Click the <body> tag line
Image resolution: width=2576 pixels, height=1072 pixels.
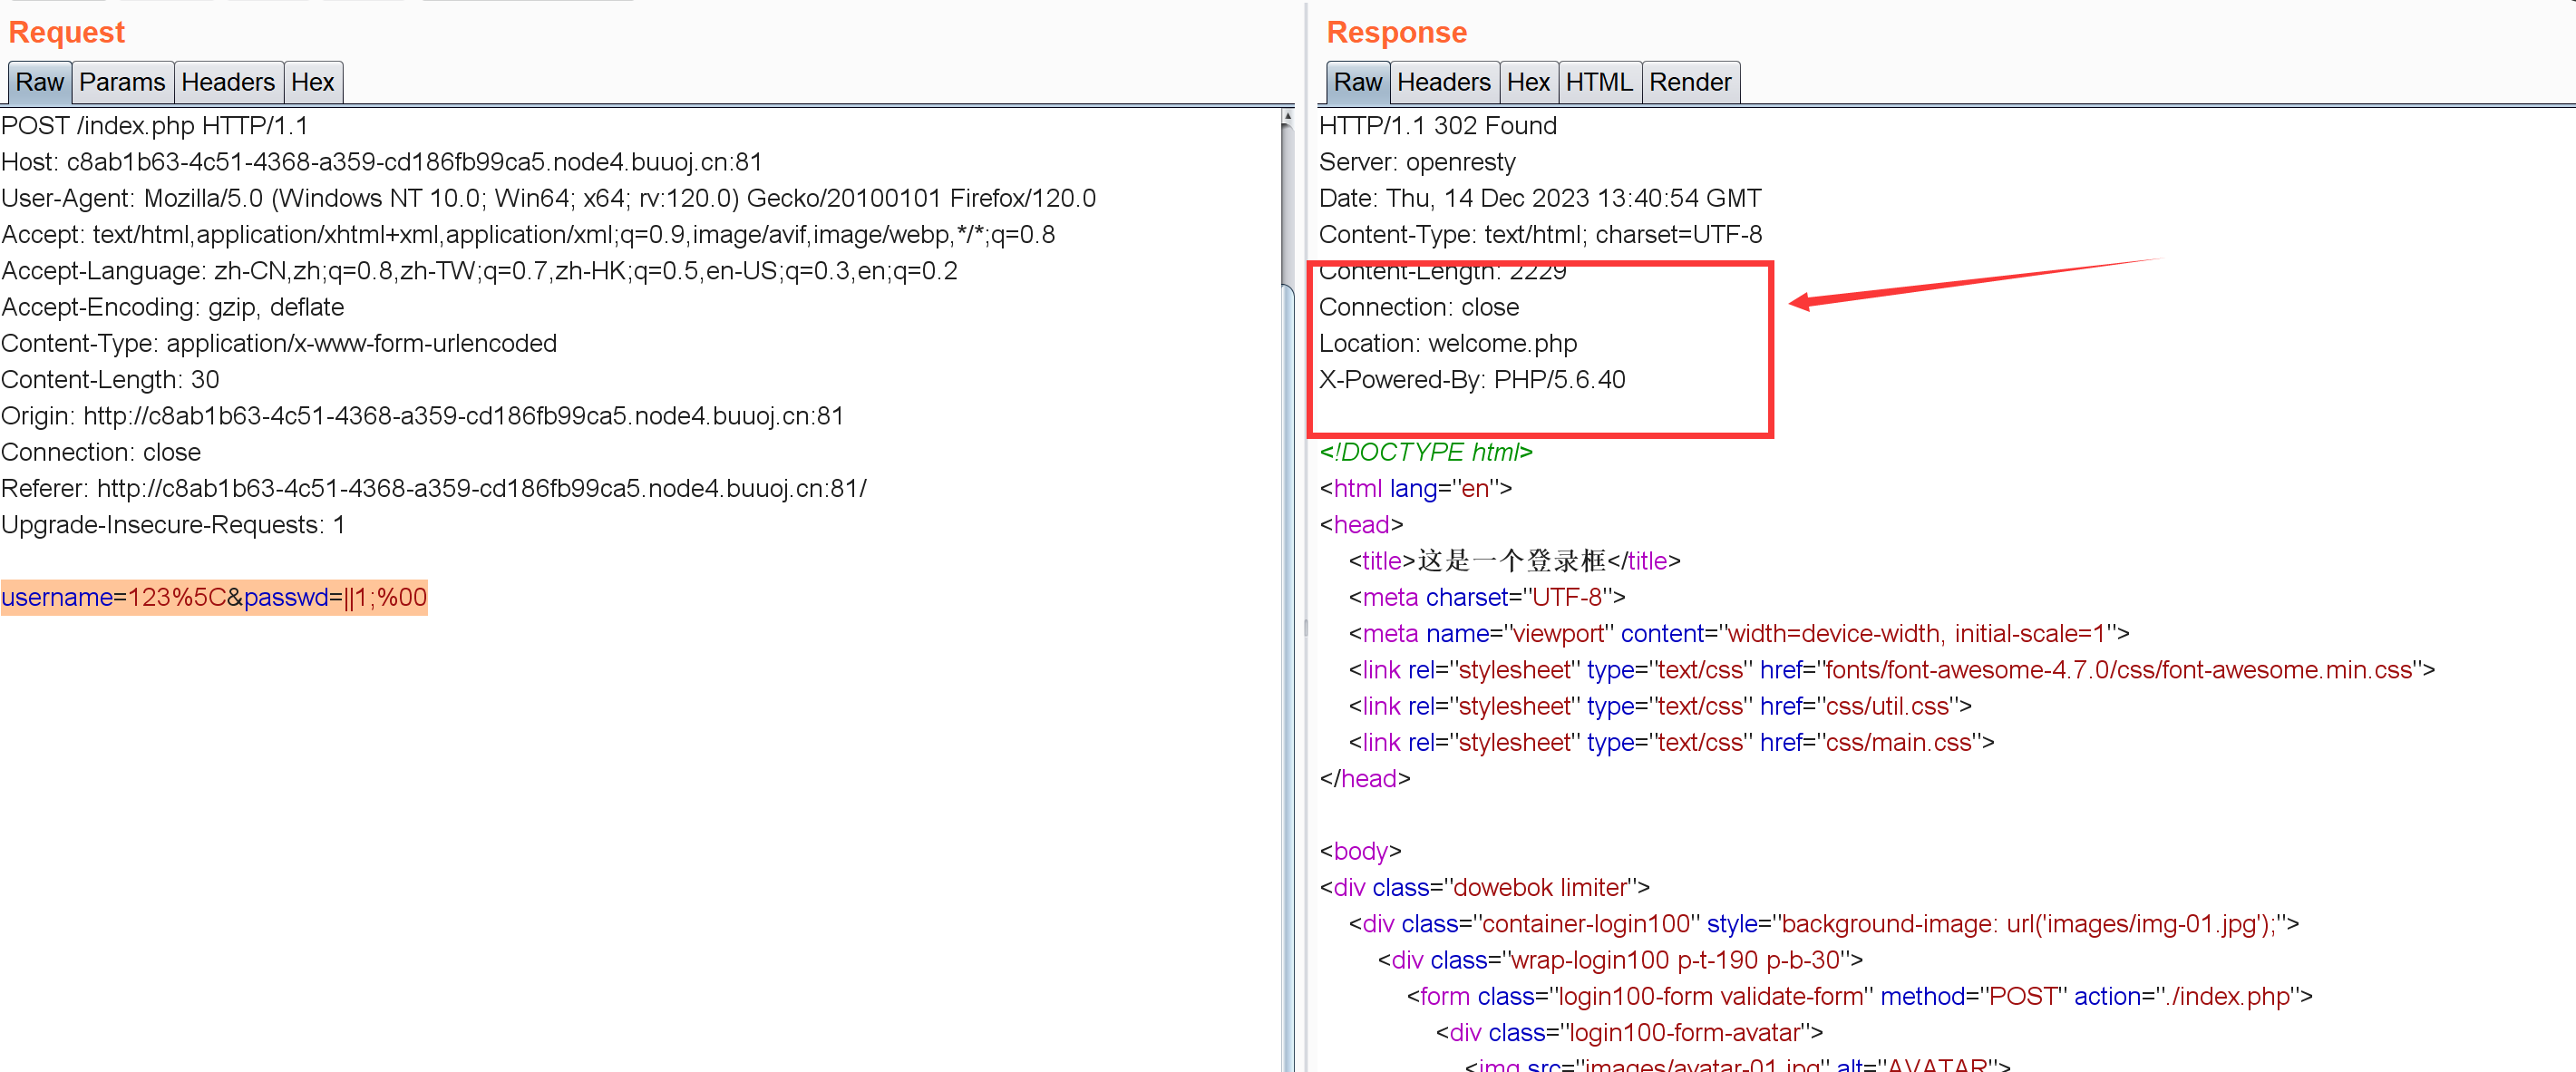(1361, 851)
